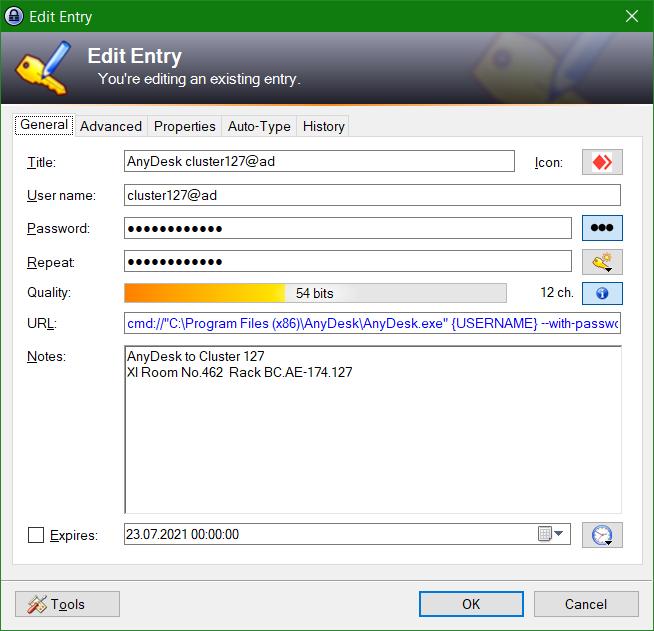Click the 54 bits quality bar
654x631 pixels.
pos(315,293)
